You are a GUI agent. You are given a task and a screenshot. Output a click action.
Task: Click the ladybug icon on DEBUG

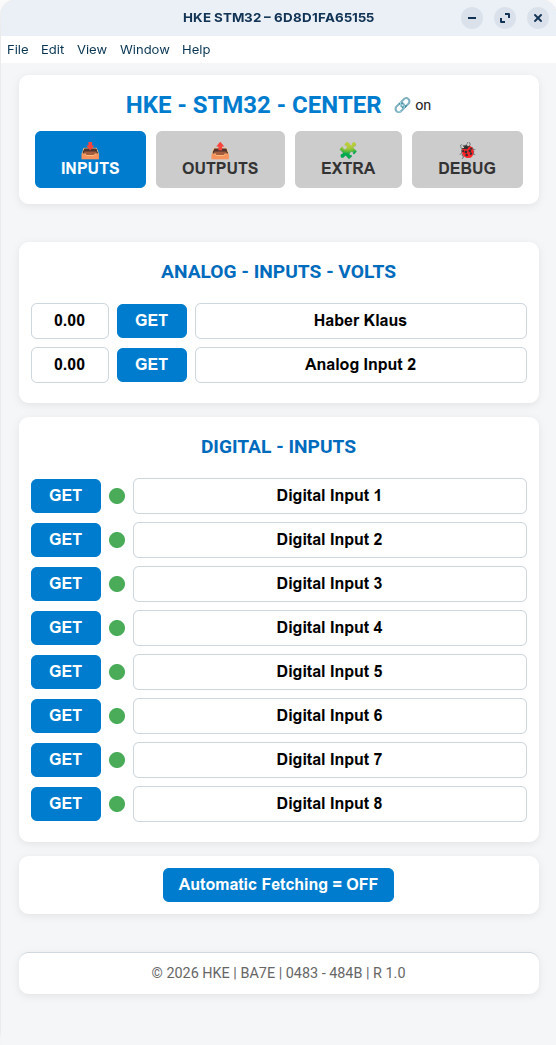tap(467, 151)
